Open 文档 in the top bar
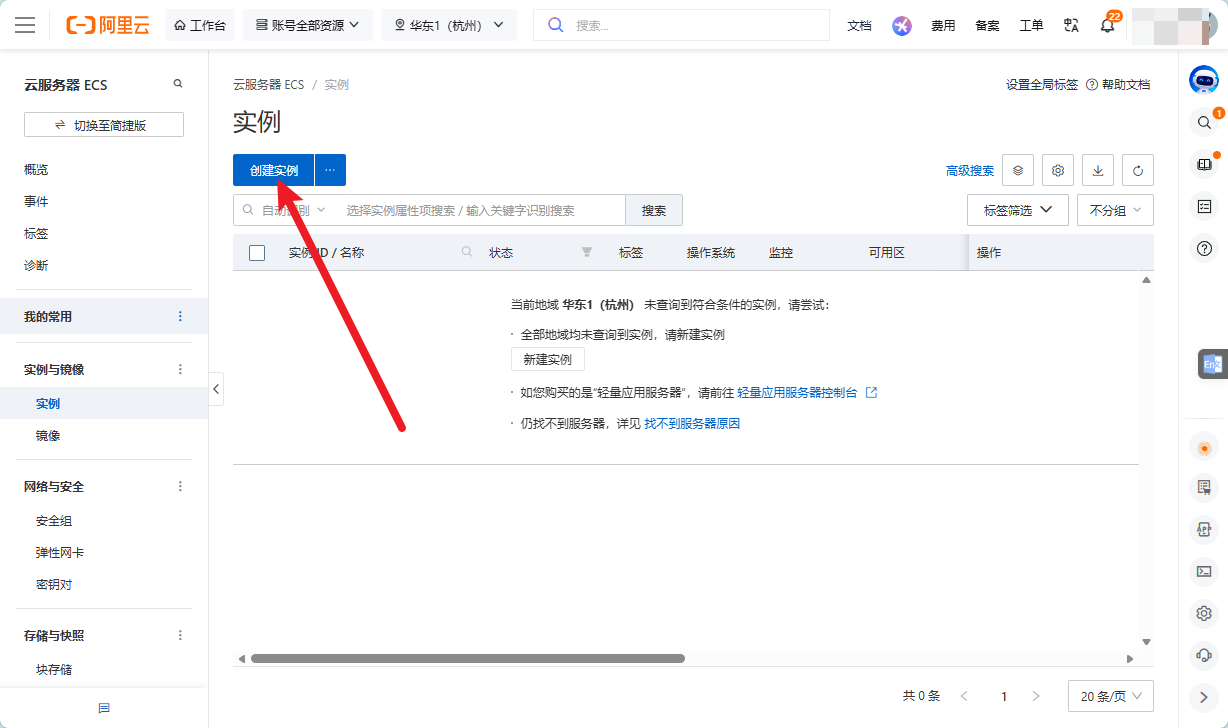 pyautogui.click(x=859, y=25)
